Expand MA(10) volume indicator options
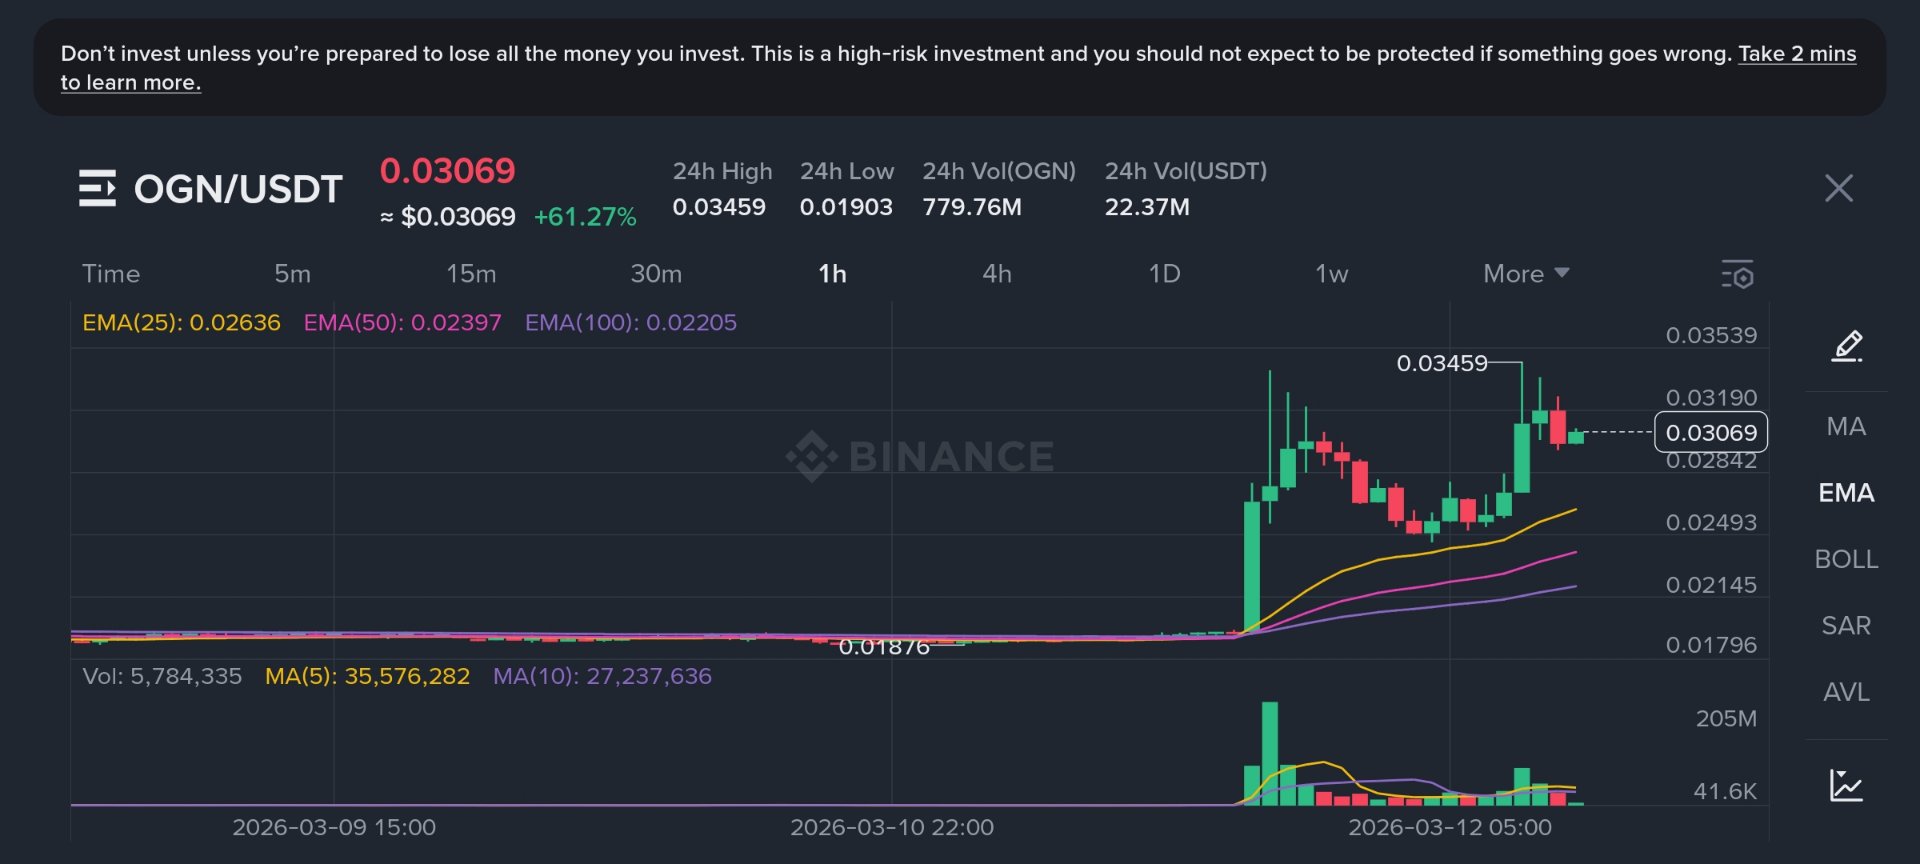This screenshot has width=1920, height=864. tap(601, 676)
